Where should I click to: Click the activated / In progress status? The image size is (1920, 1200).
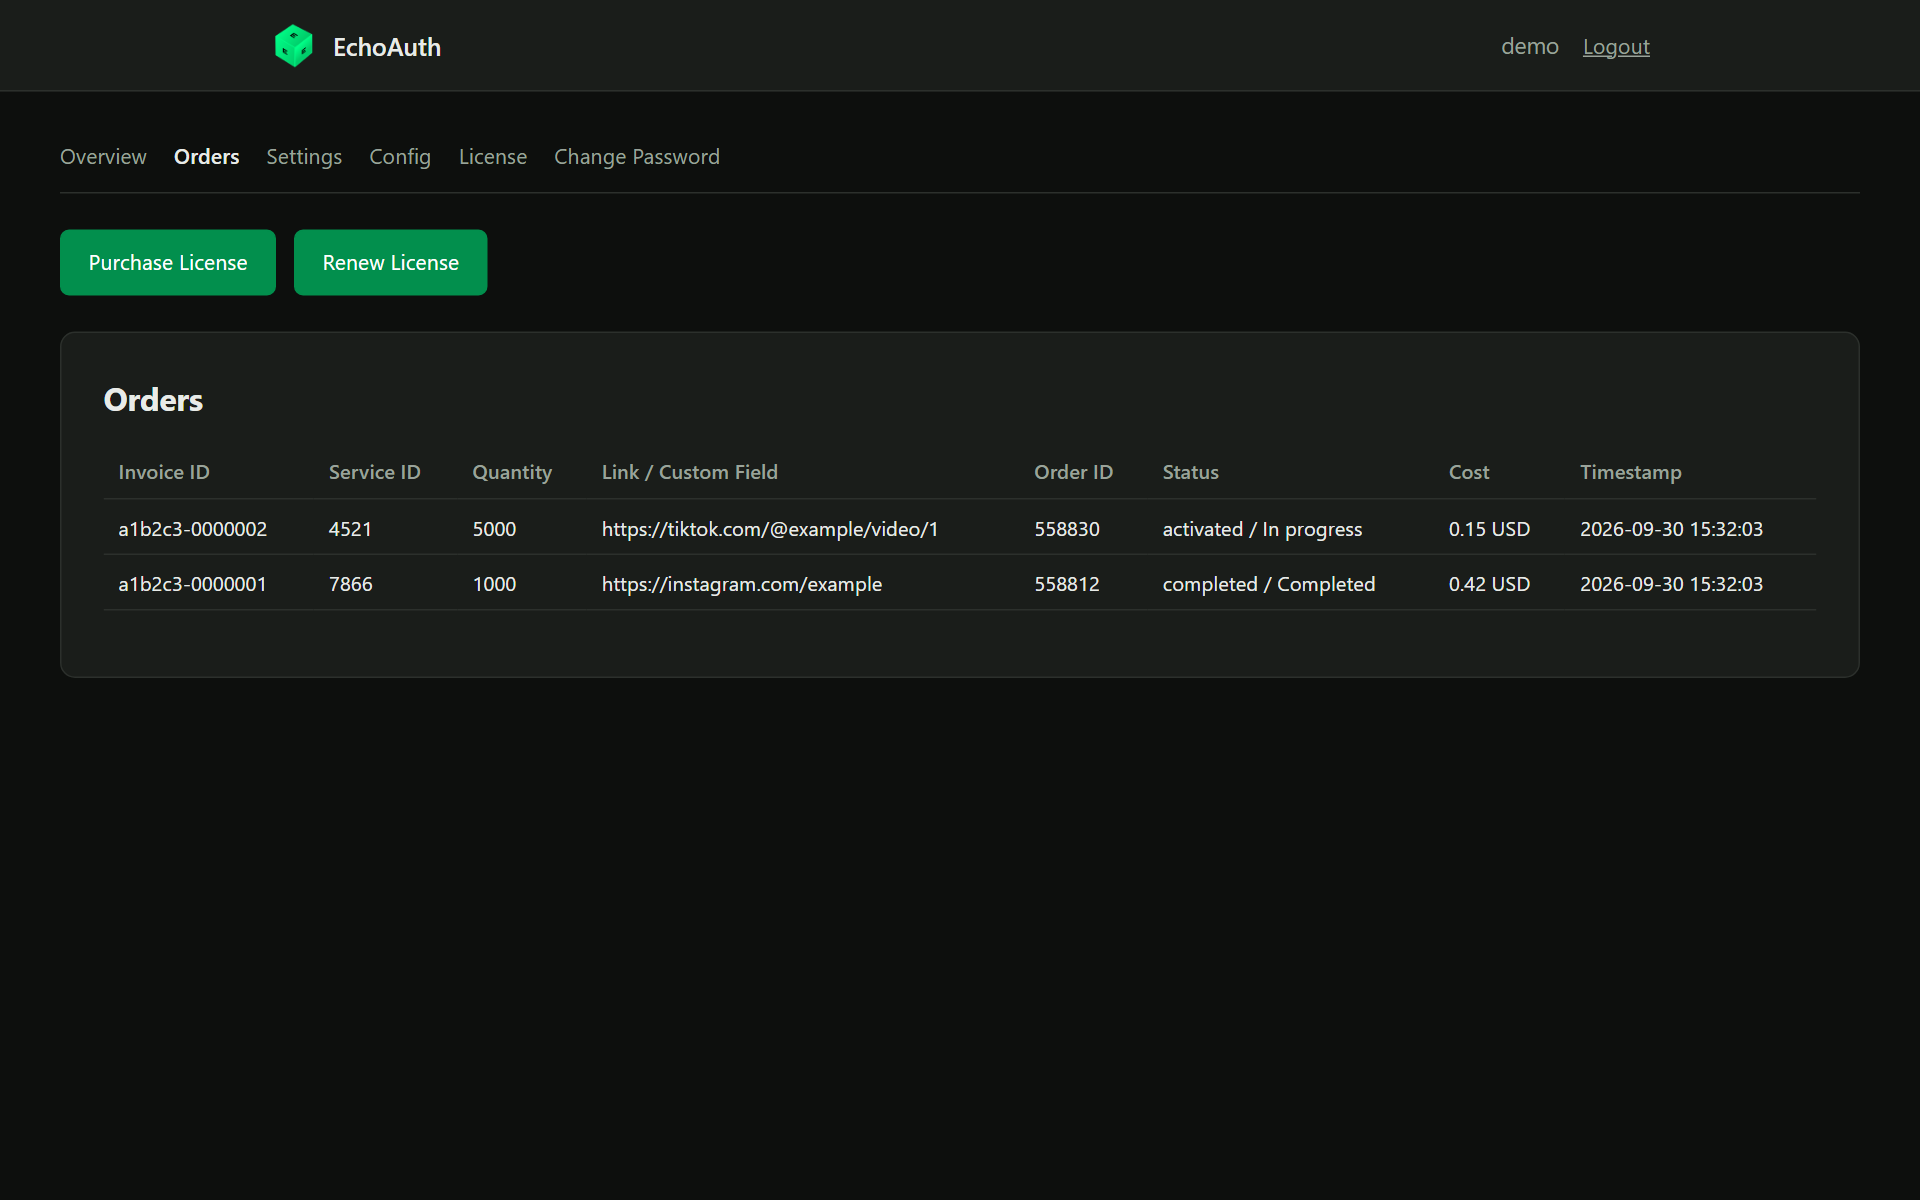coord(1262,529)
